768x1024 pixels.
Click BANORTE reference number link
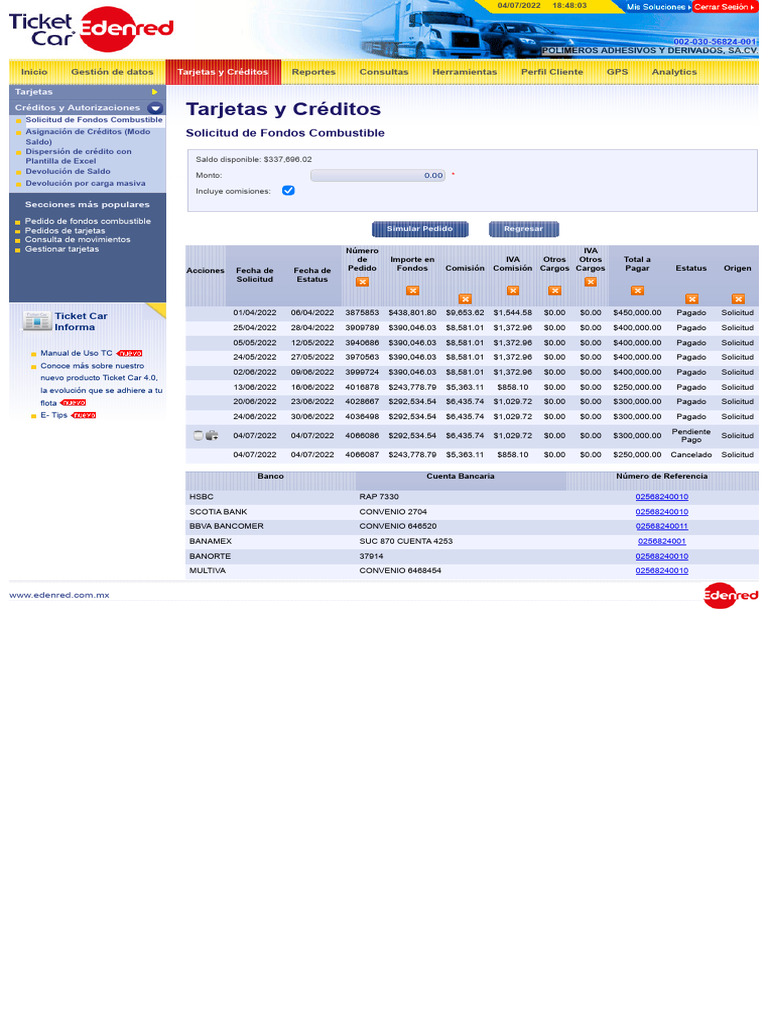662,556
